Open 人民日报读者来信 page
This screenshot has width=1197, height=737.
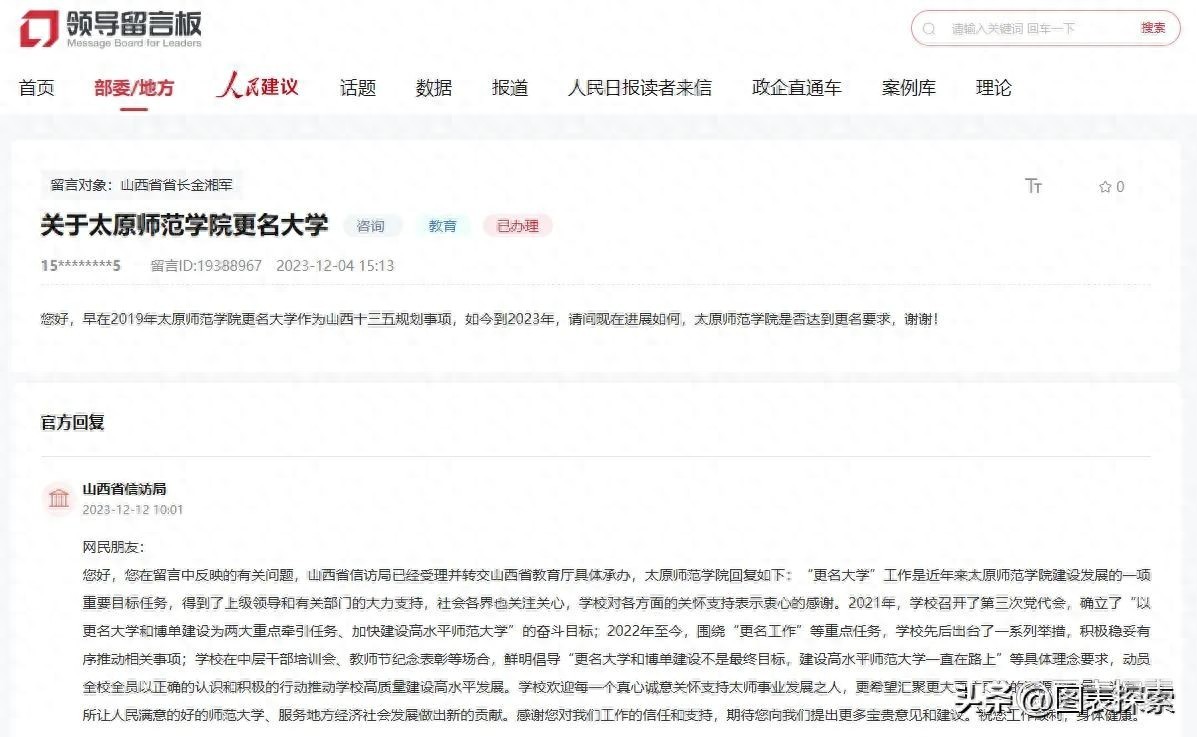640,88
